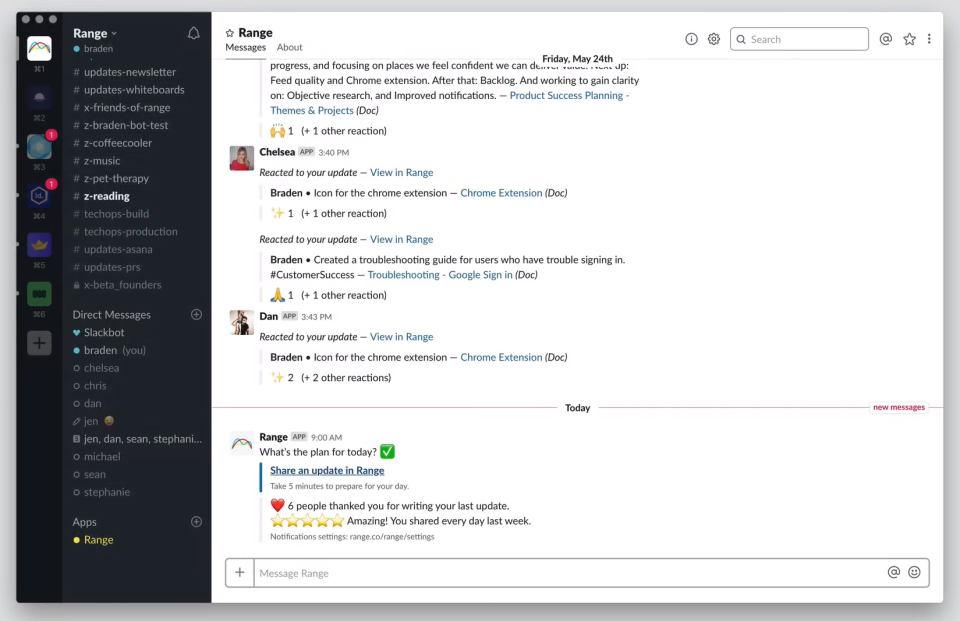Open the private x-beta_founders channel
Viewport: 960px width, 621px height.
pos(122,285)
